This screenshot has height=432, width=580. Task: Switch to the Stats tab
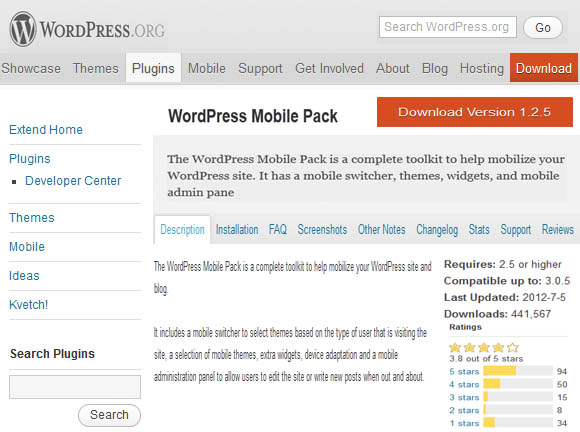click(x=479, y=230)
